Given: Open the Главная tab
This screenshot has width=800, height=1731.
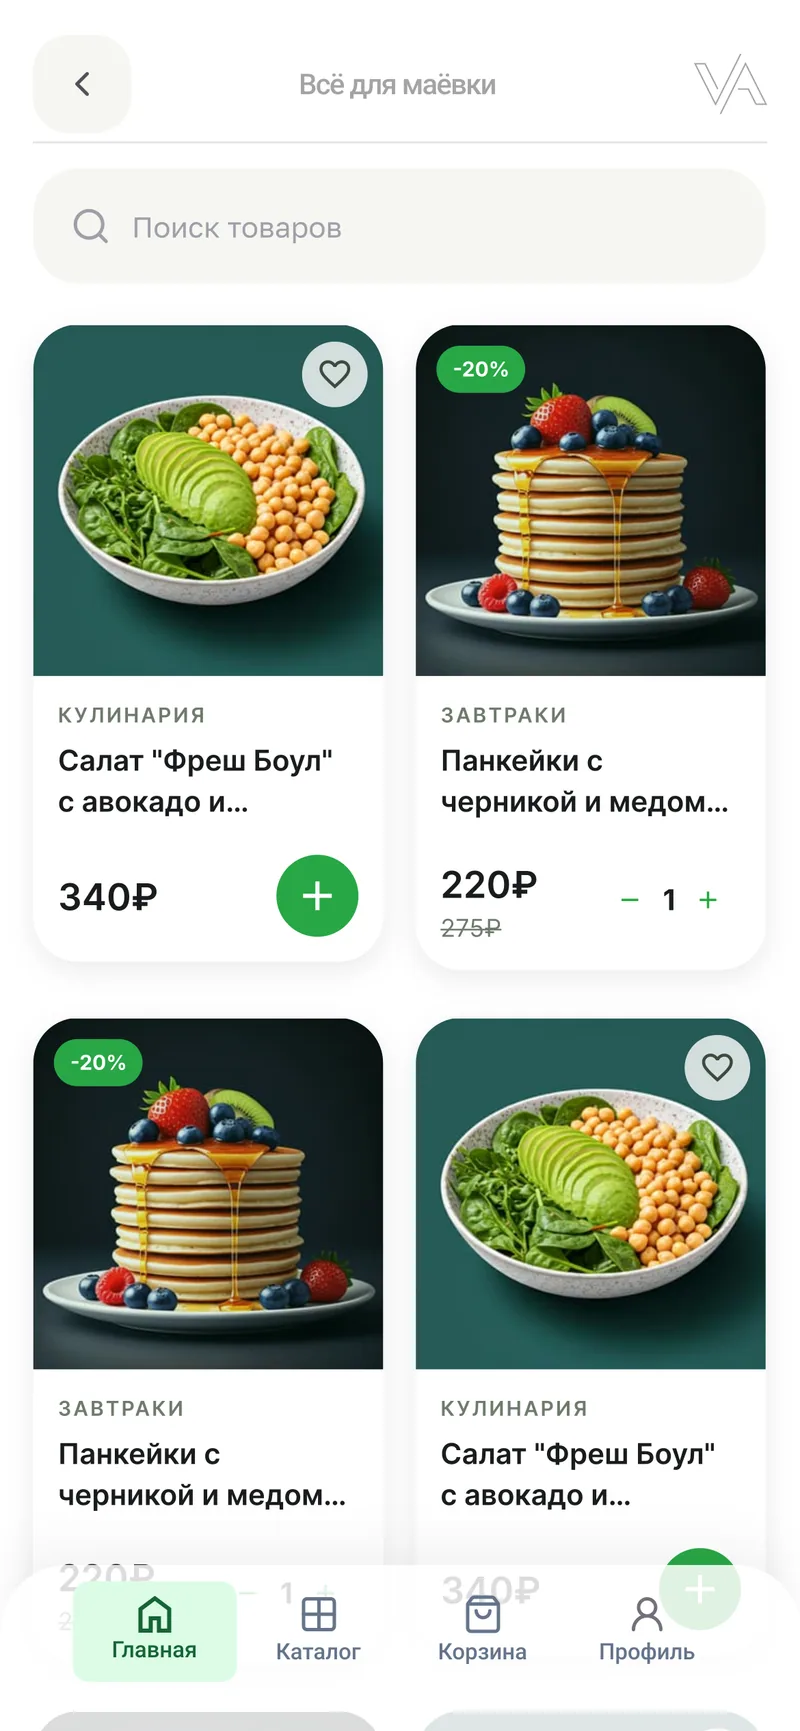Looking at the screenshot, I should point(154,1630).
